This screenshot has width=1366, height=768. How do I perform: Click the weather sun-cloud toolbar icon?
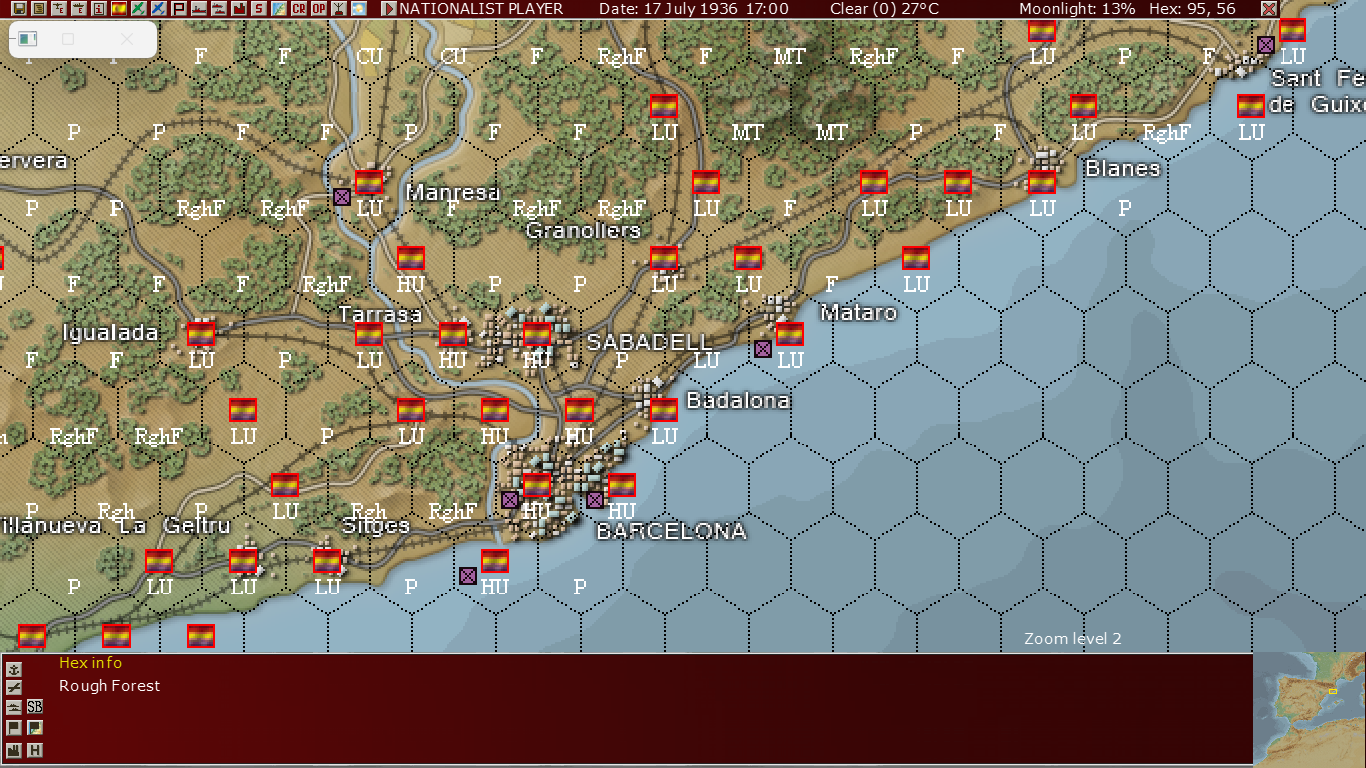point(359,9)
